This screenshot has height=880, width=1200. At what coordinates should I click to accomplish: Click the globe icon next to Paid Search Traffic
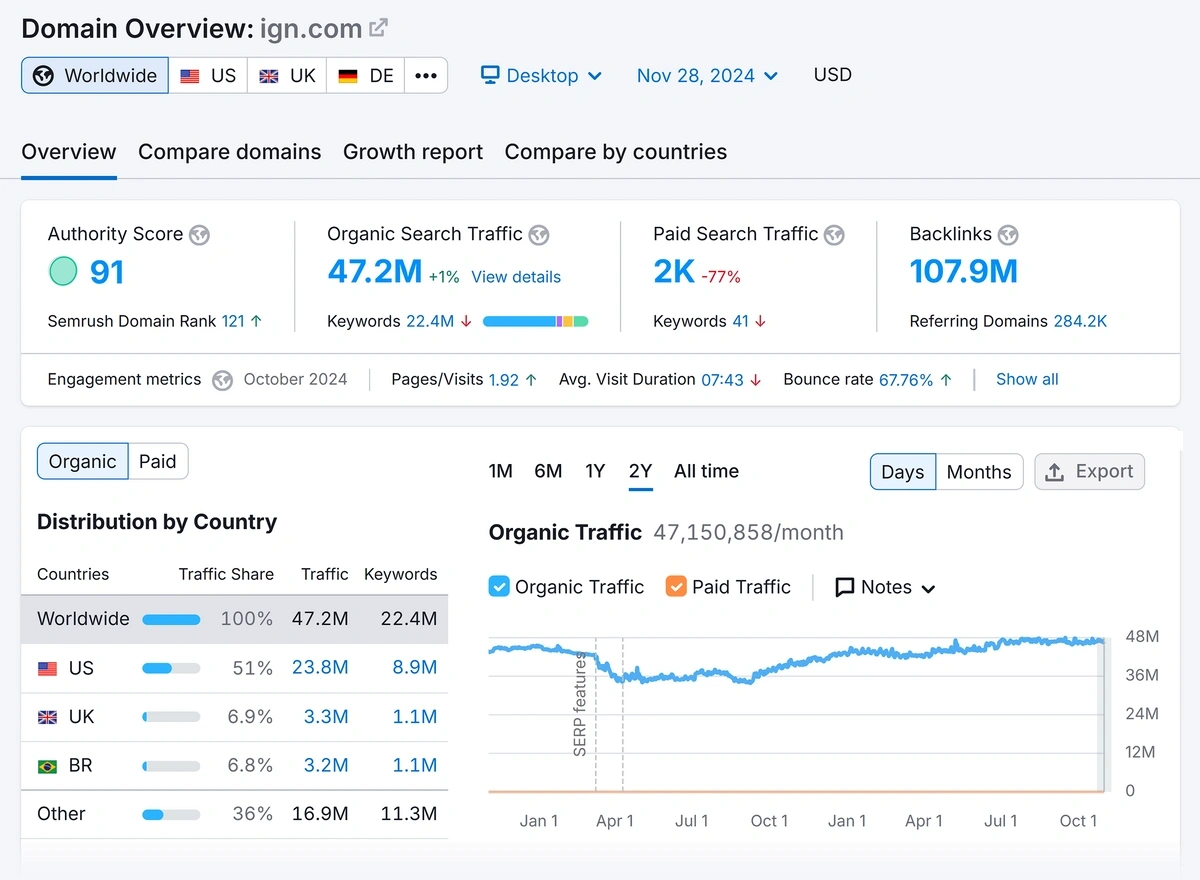834,235
